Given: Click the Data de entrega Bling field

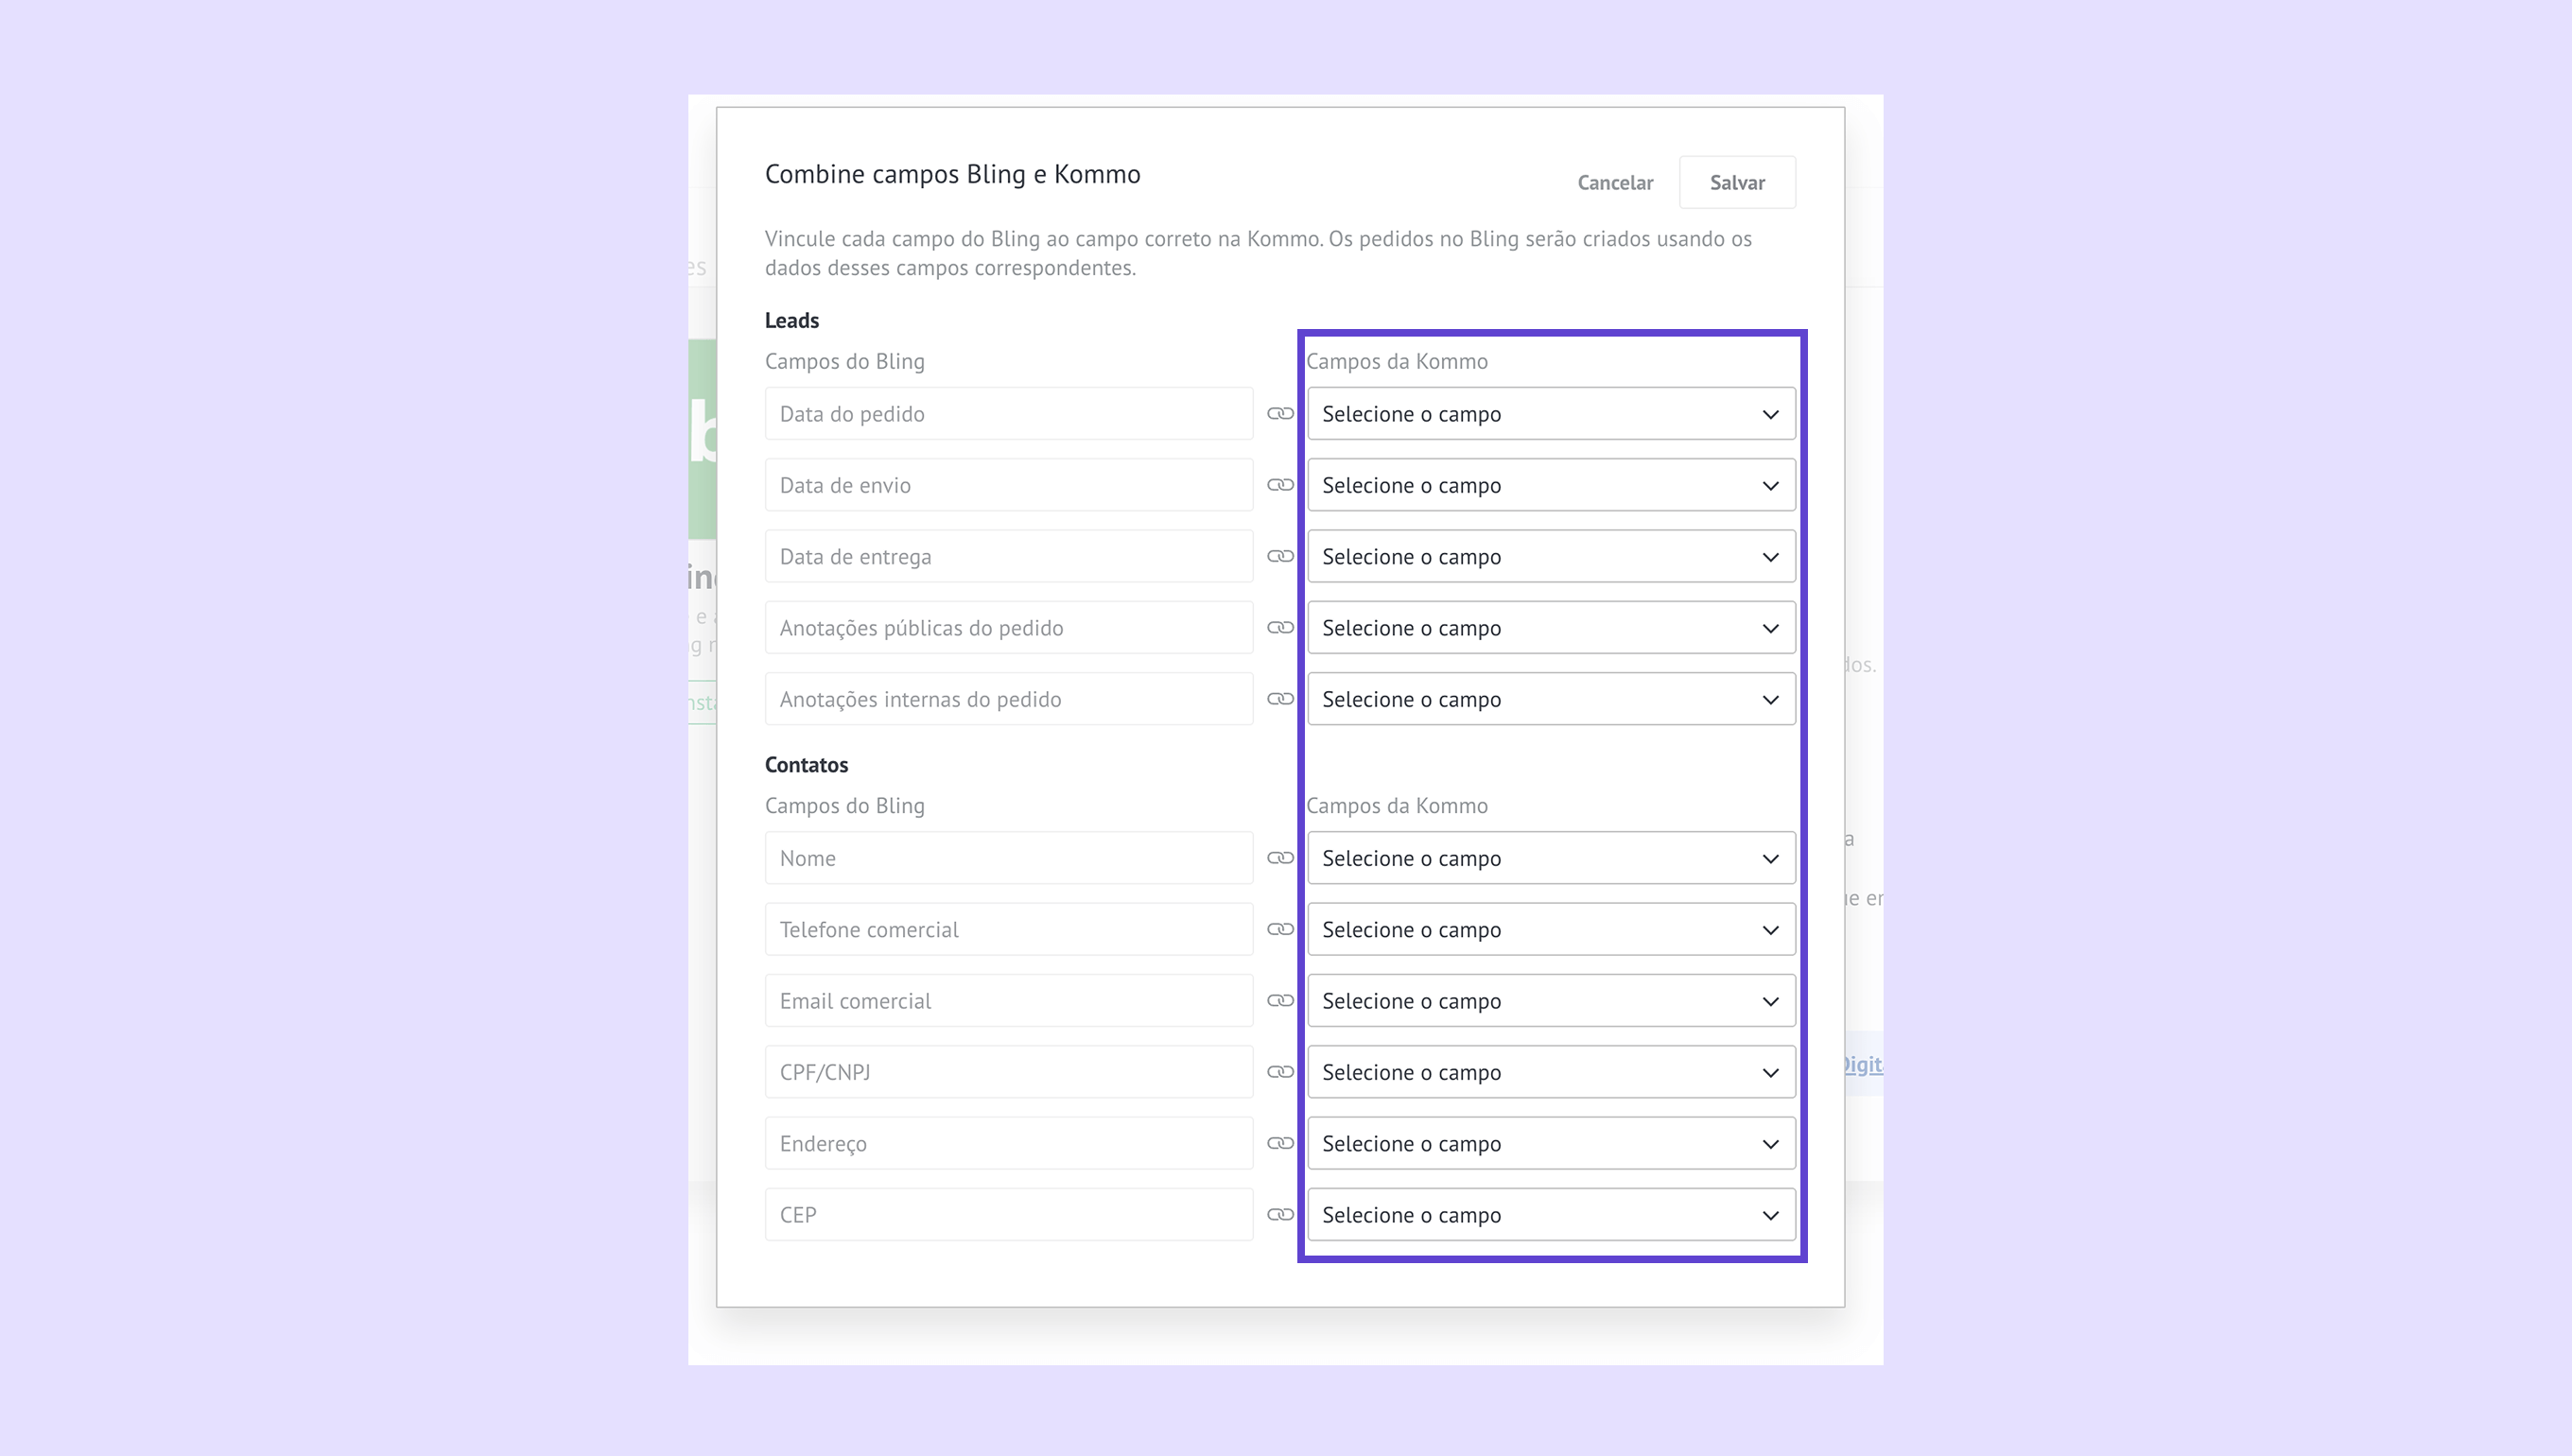Looking at the screenshot, I should [x=1008, y=557].
